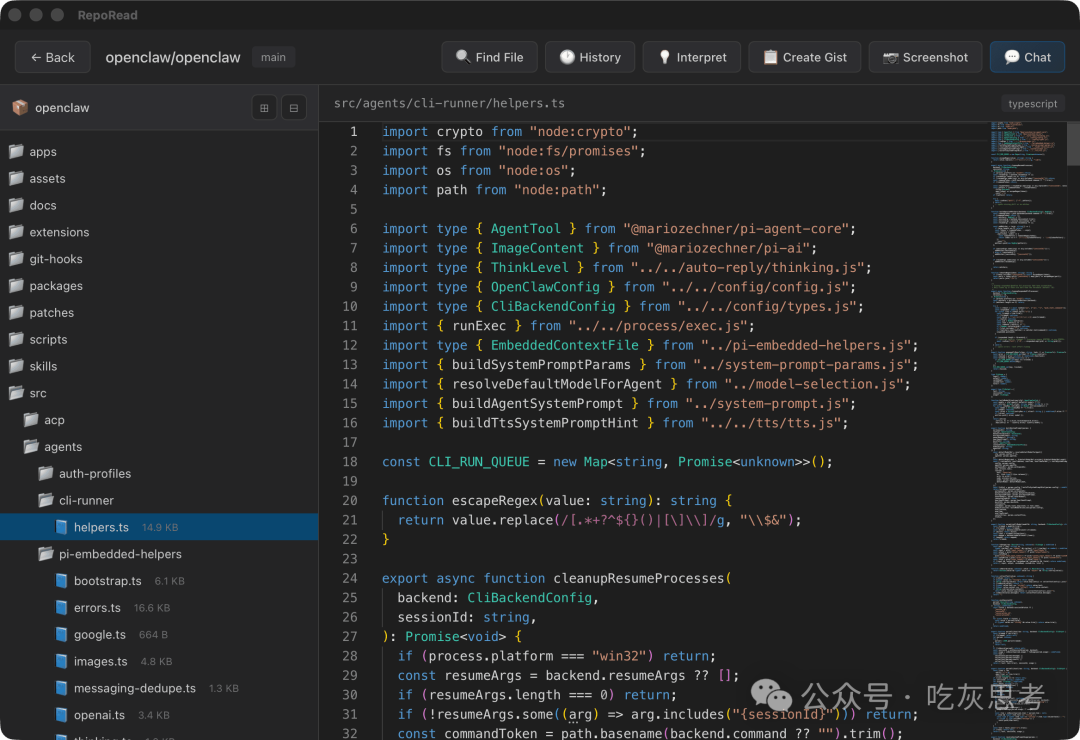Expand all folders with the plus icon

(264, 107)
